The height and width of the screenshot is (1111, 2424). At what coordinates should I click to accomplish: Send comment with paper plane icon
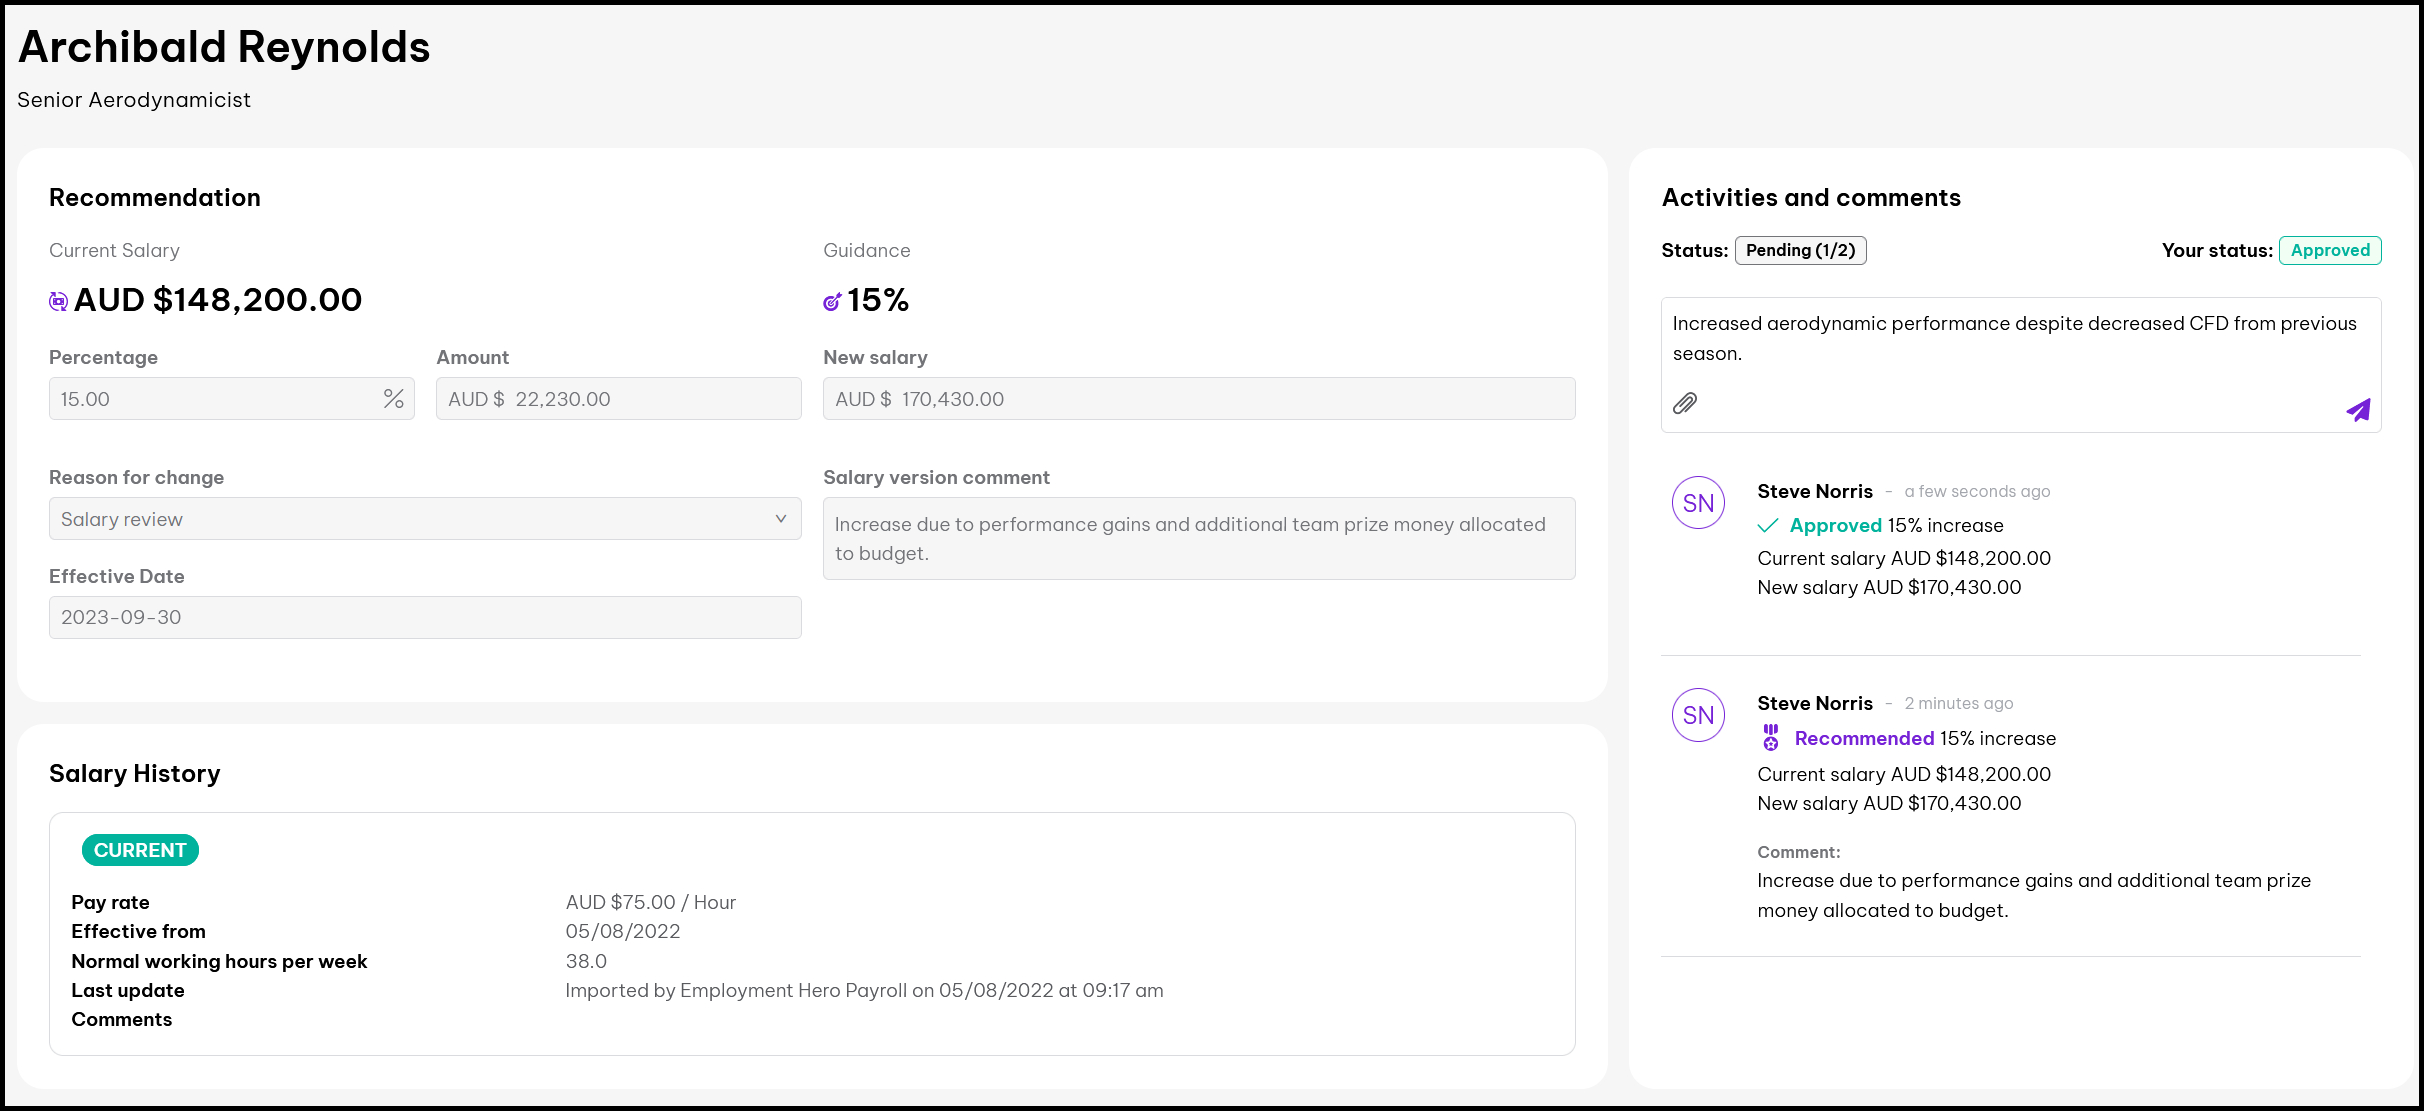tap(2358, 410)
